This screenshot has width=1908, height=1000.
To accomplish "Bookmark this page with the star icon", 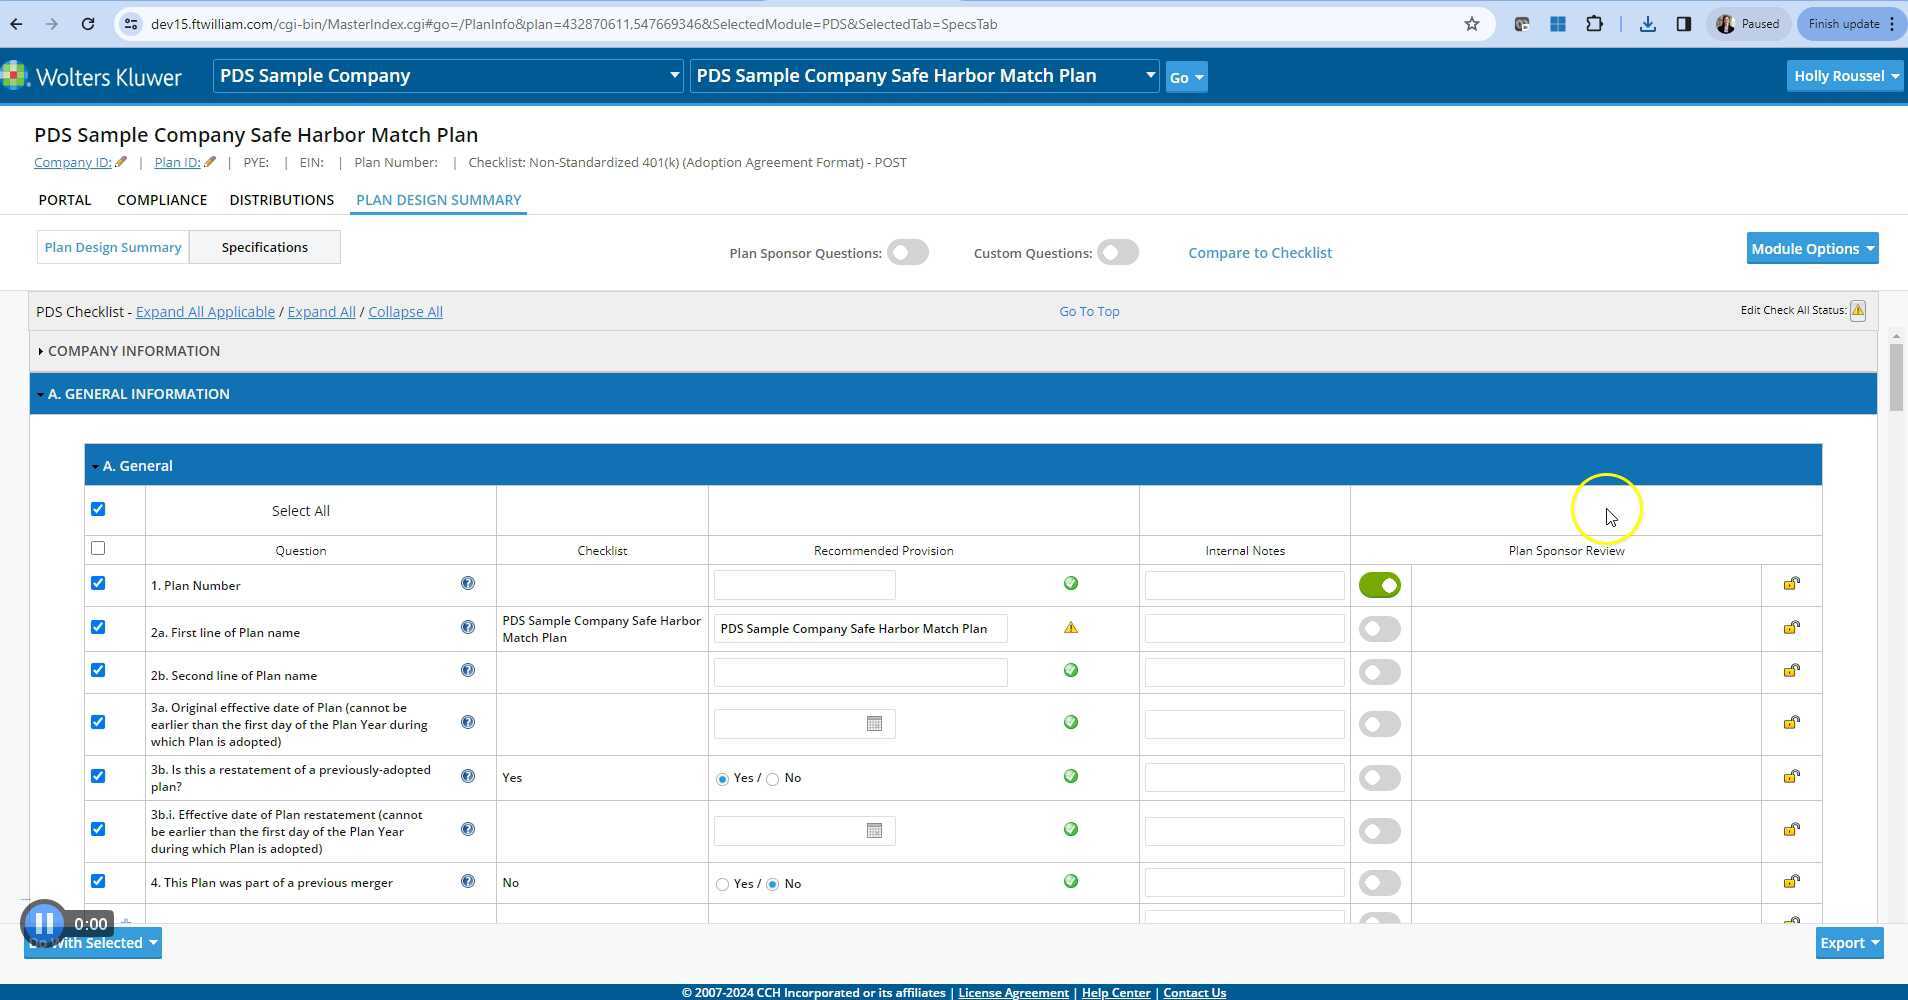I will pos(1471,24).
